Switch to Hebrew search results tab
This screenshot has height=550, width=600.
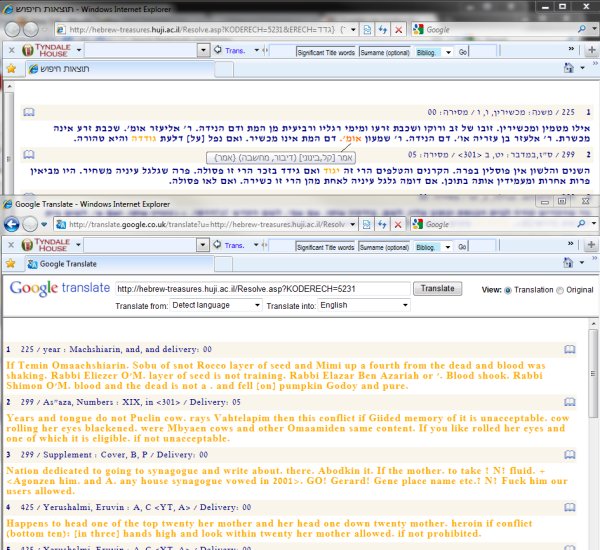coord(120,69)
